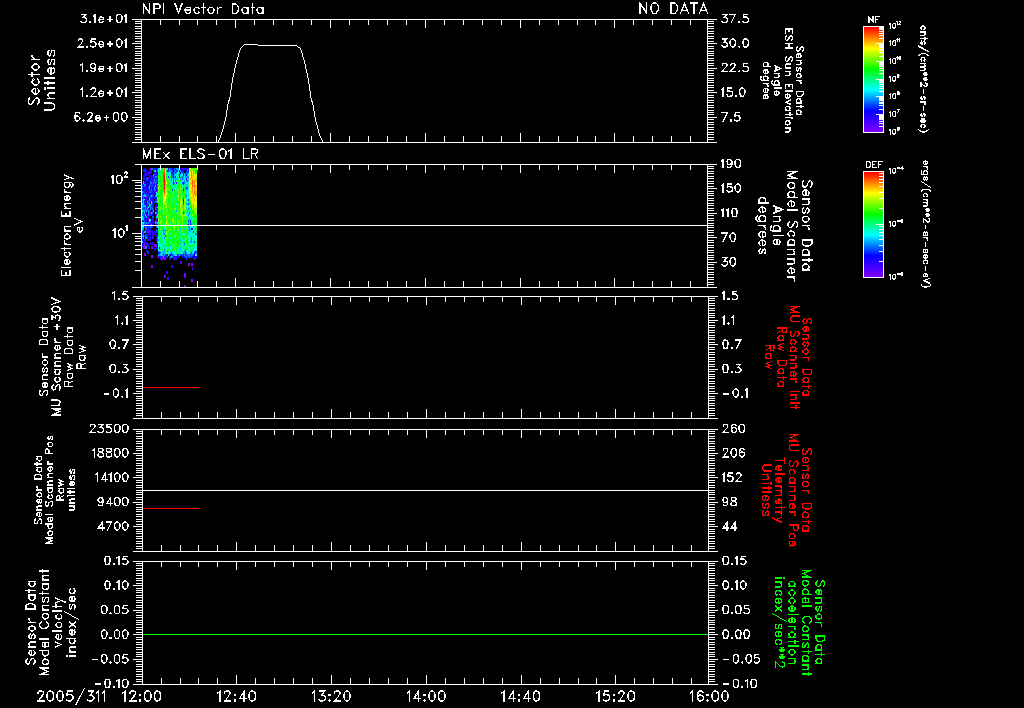Click the 12:00 time axis label

142,696
